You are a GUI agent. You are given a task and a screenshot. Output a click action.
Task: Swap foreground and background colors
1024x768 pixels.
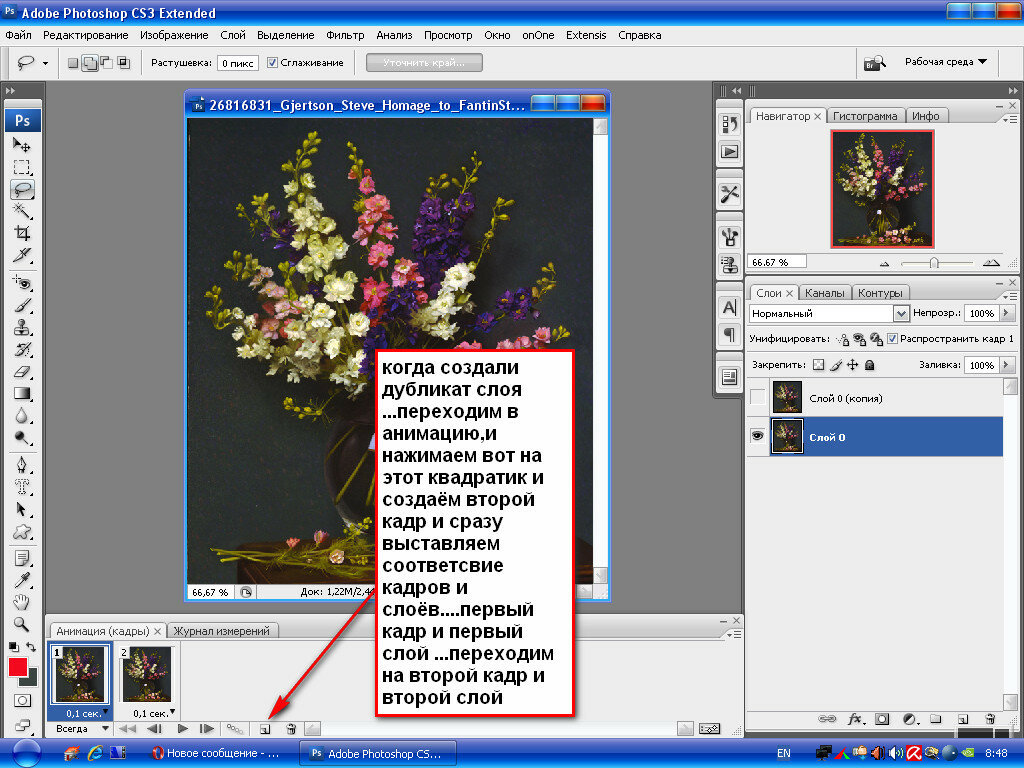(31, 647)
